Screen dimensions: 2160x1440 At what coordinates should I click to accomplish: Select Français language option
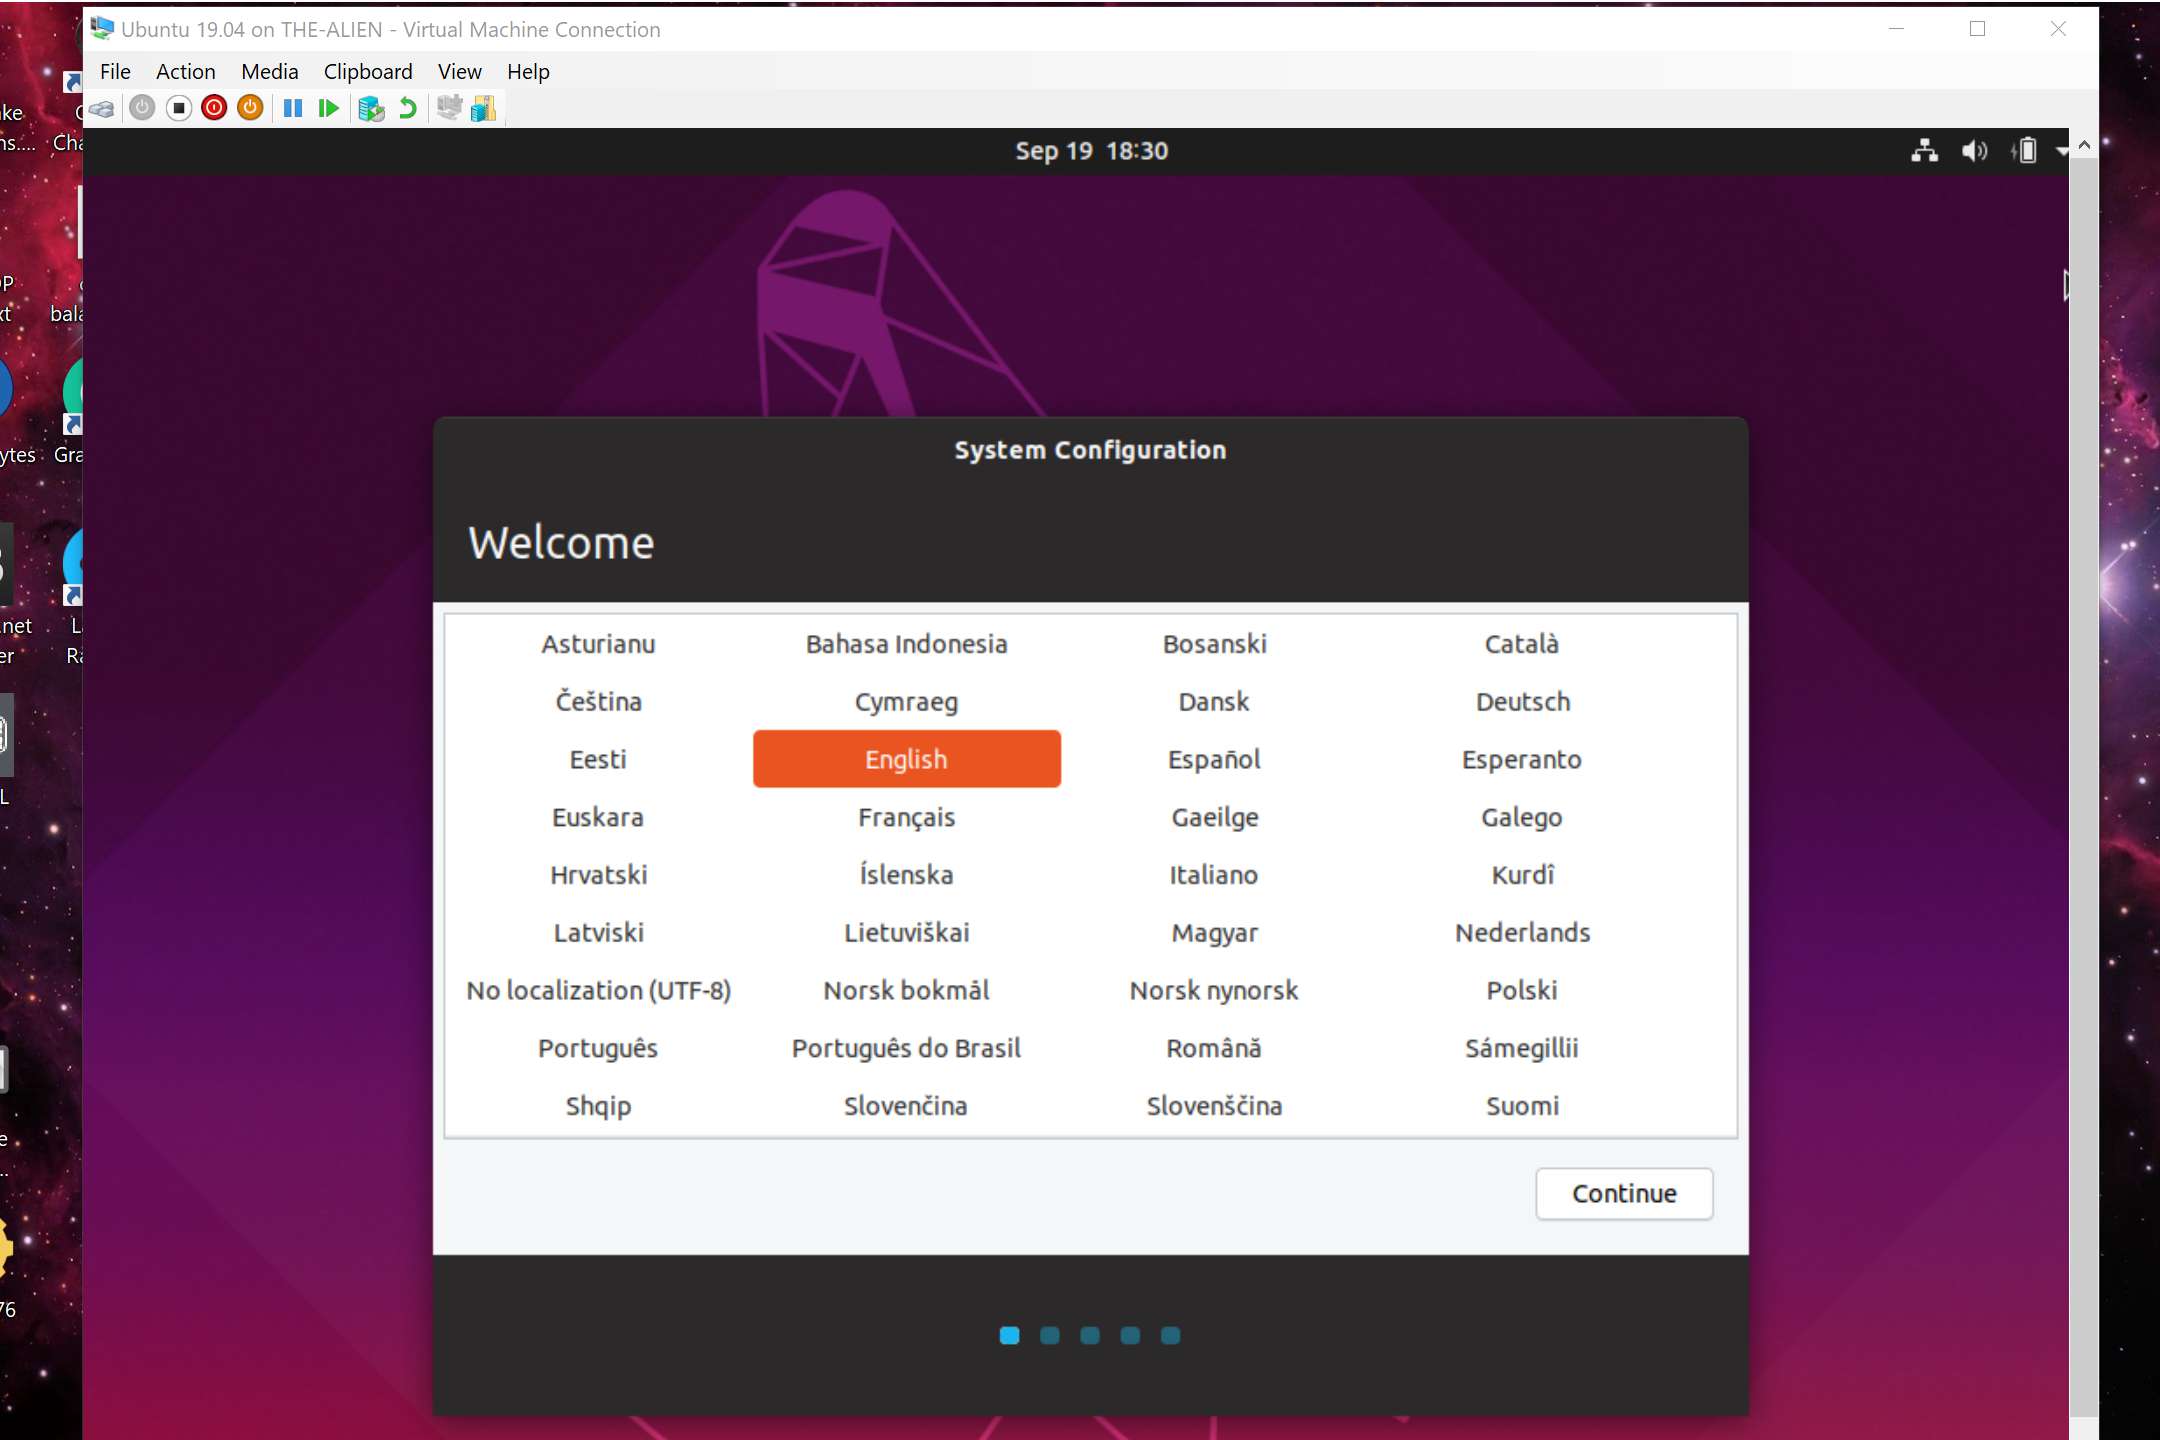(x=905, y=816)
